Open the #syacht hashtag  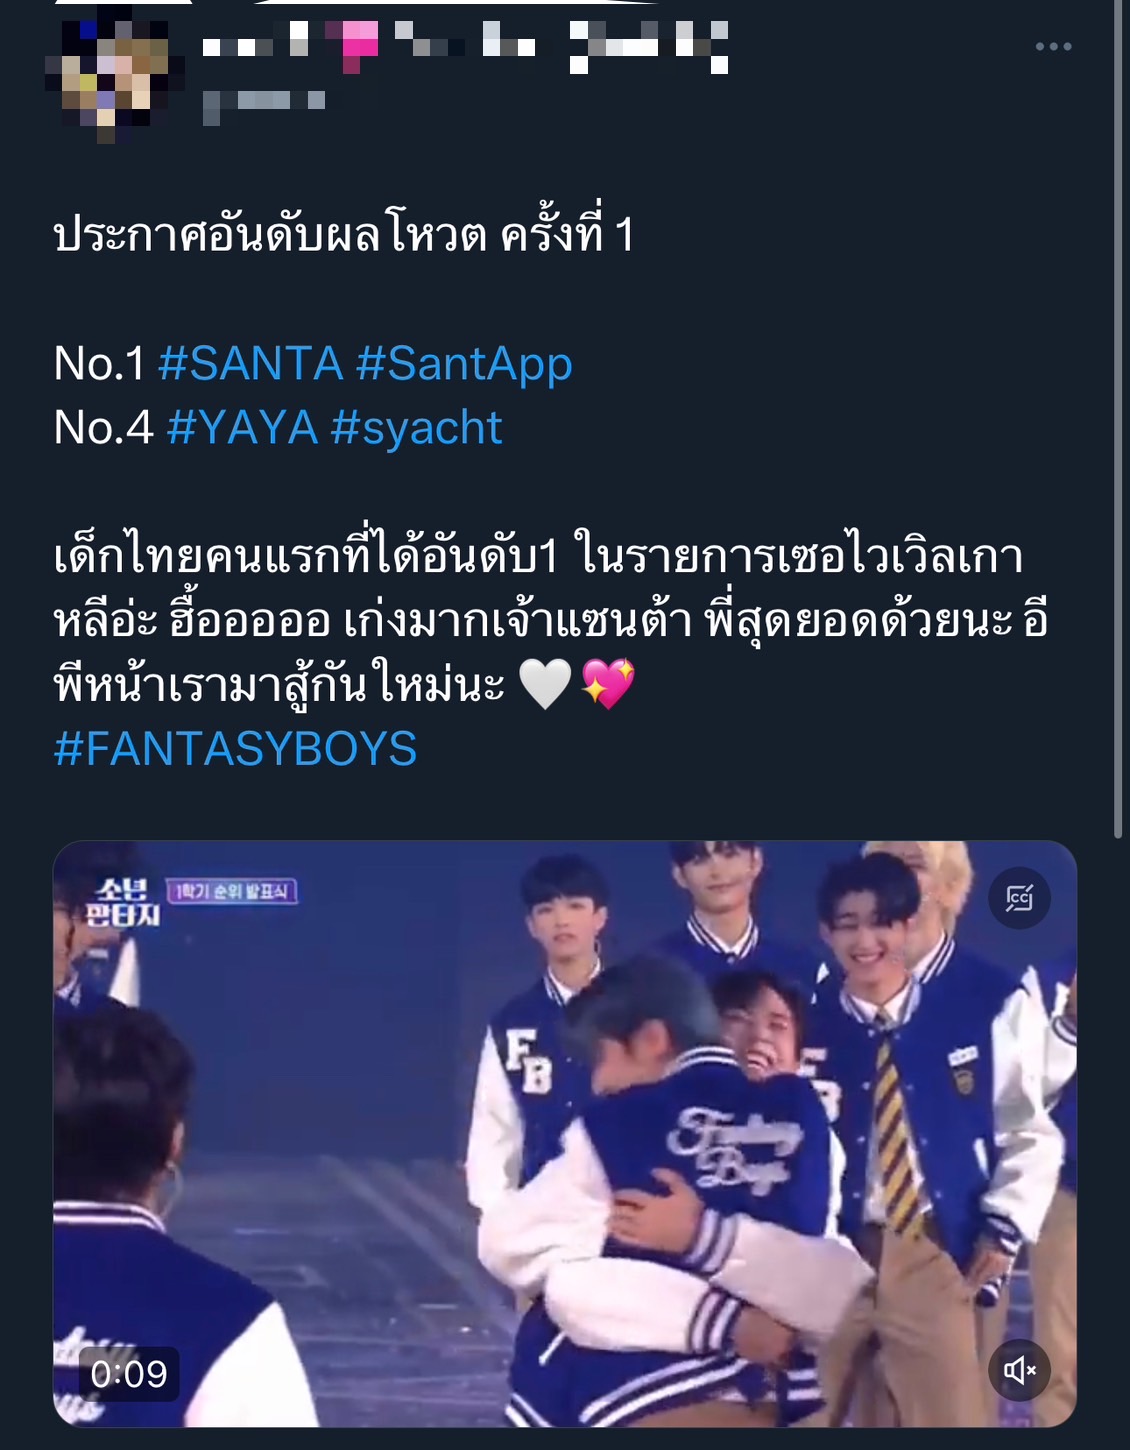tap(416, 429)
